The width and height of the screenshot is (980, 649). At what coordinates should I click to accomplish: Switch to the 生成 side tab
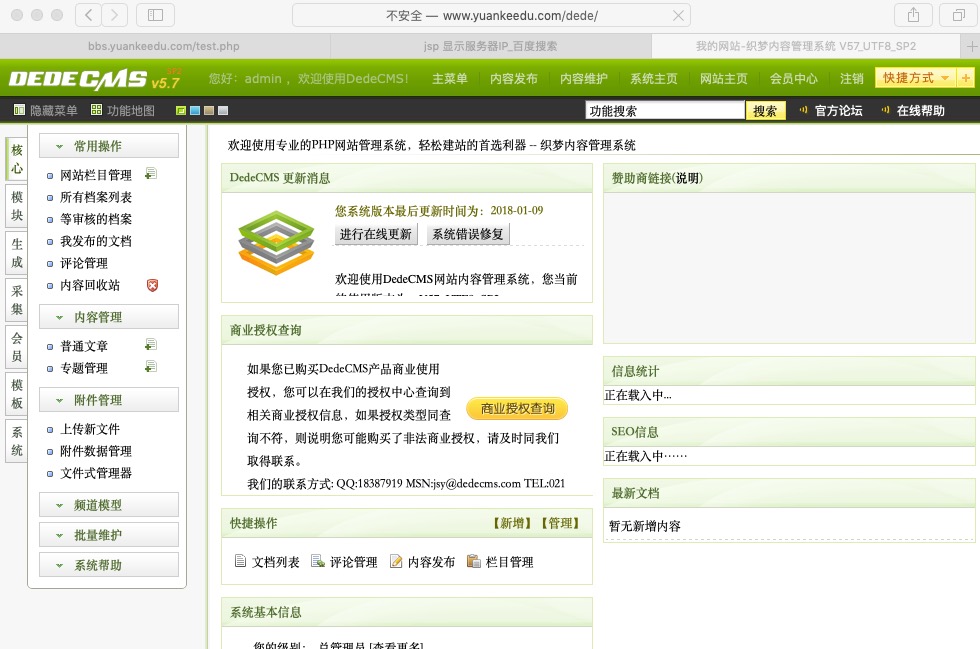17,253
